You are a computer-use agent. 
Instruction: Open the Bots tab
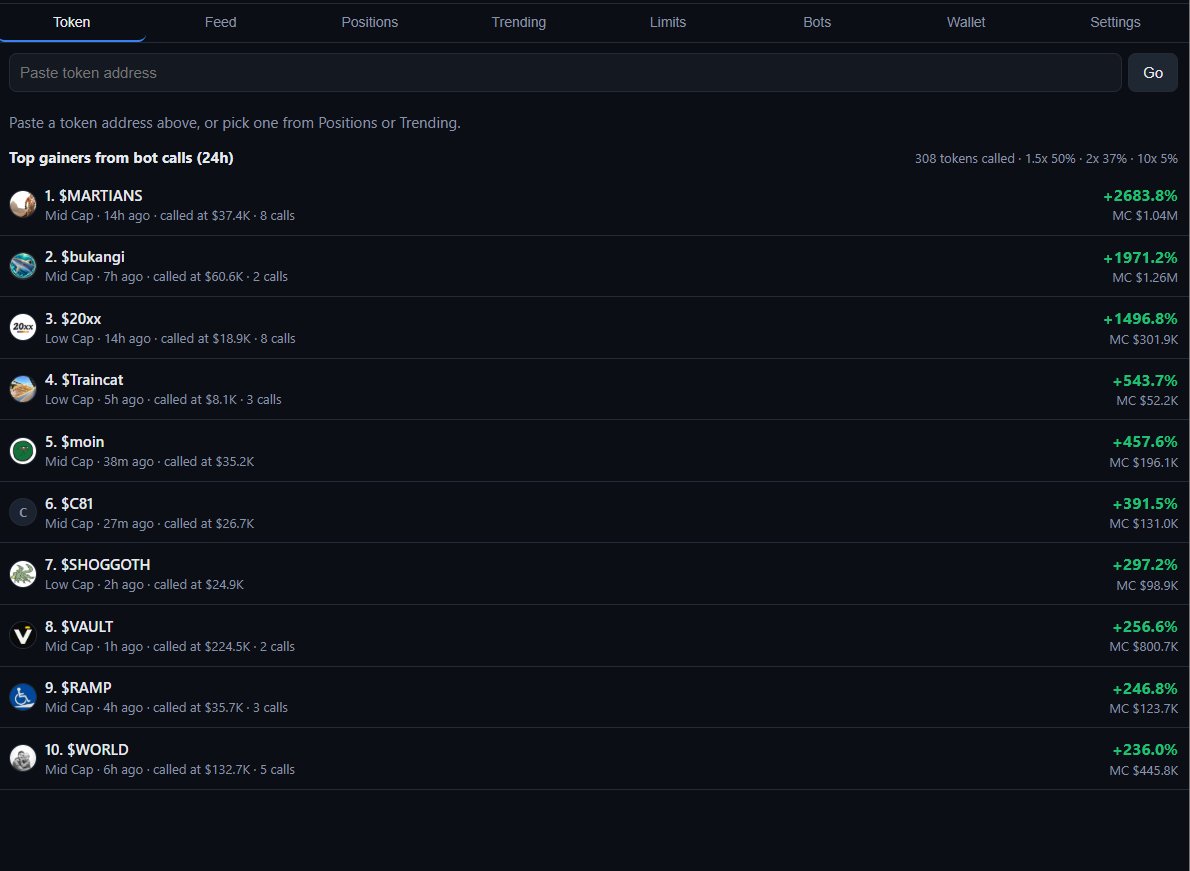point(817,23)
